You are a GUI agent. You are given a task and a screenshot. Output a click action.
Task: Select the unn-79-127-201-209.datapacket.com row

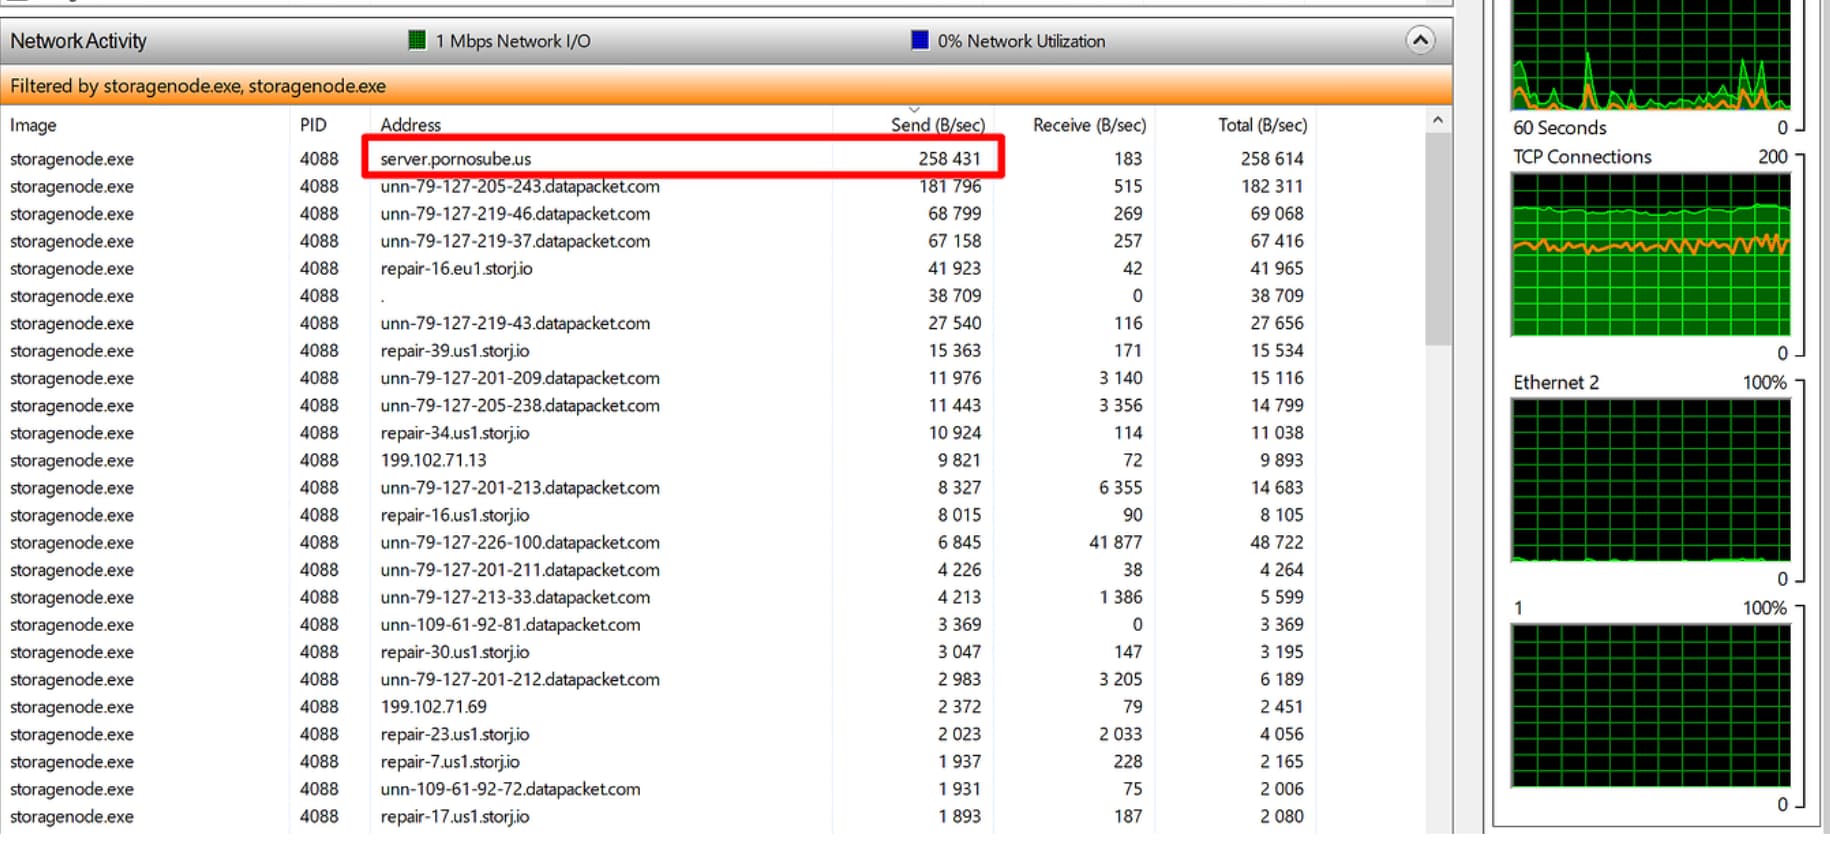660,378
